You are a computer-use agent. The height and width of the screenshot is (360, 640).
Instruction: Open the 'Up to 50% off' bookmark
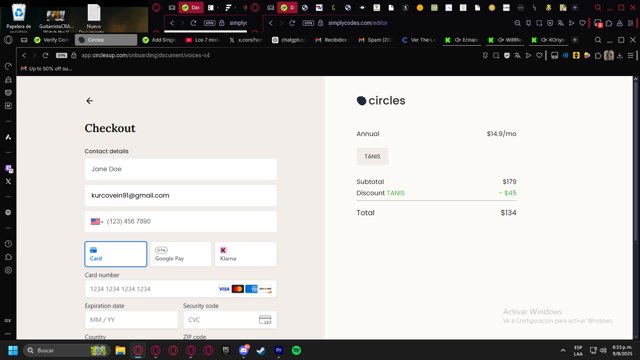(47, 69)
